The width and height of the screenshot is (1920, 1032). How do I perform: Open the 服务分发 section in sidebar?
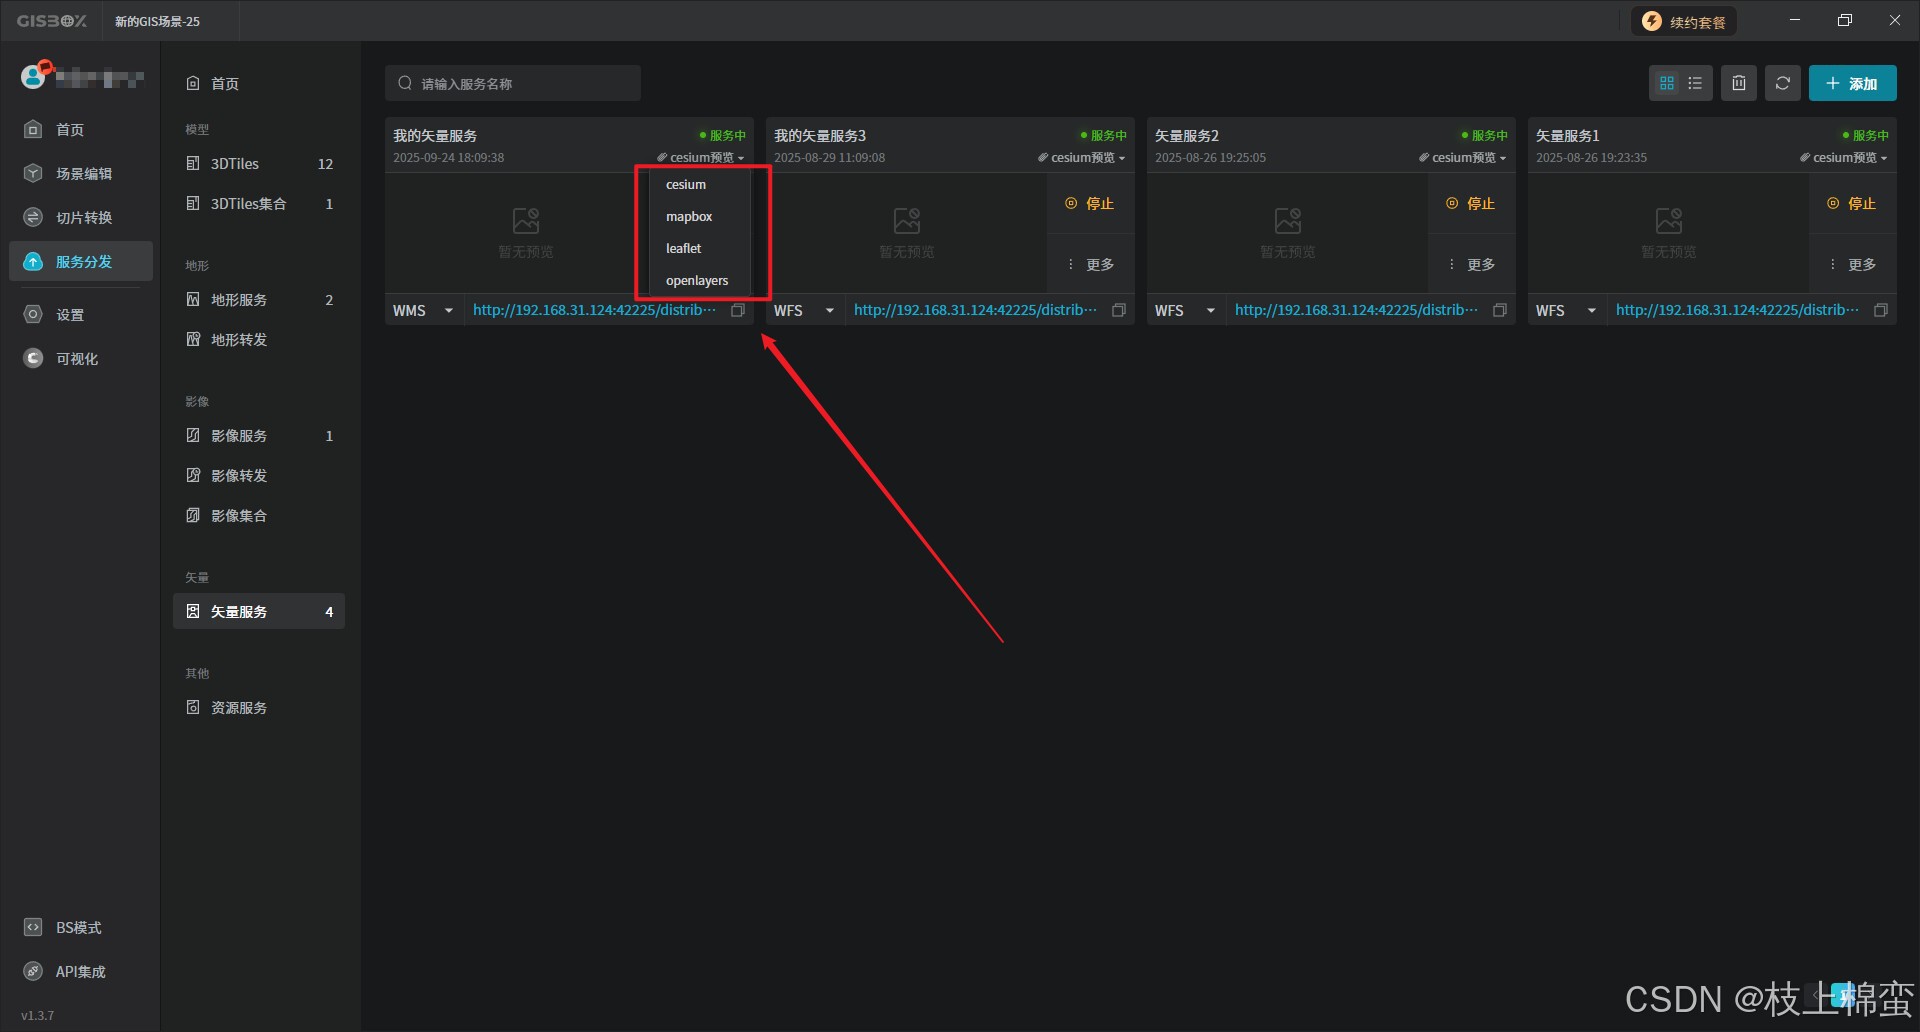click(80, 261)
